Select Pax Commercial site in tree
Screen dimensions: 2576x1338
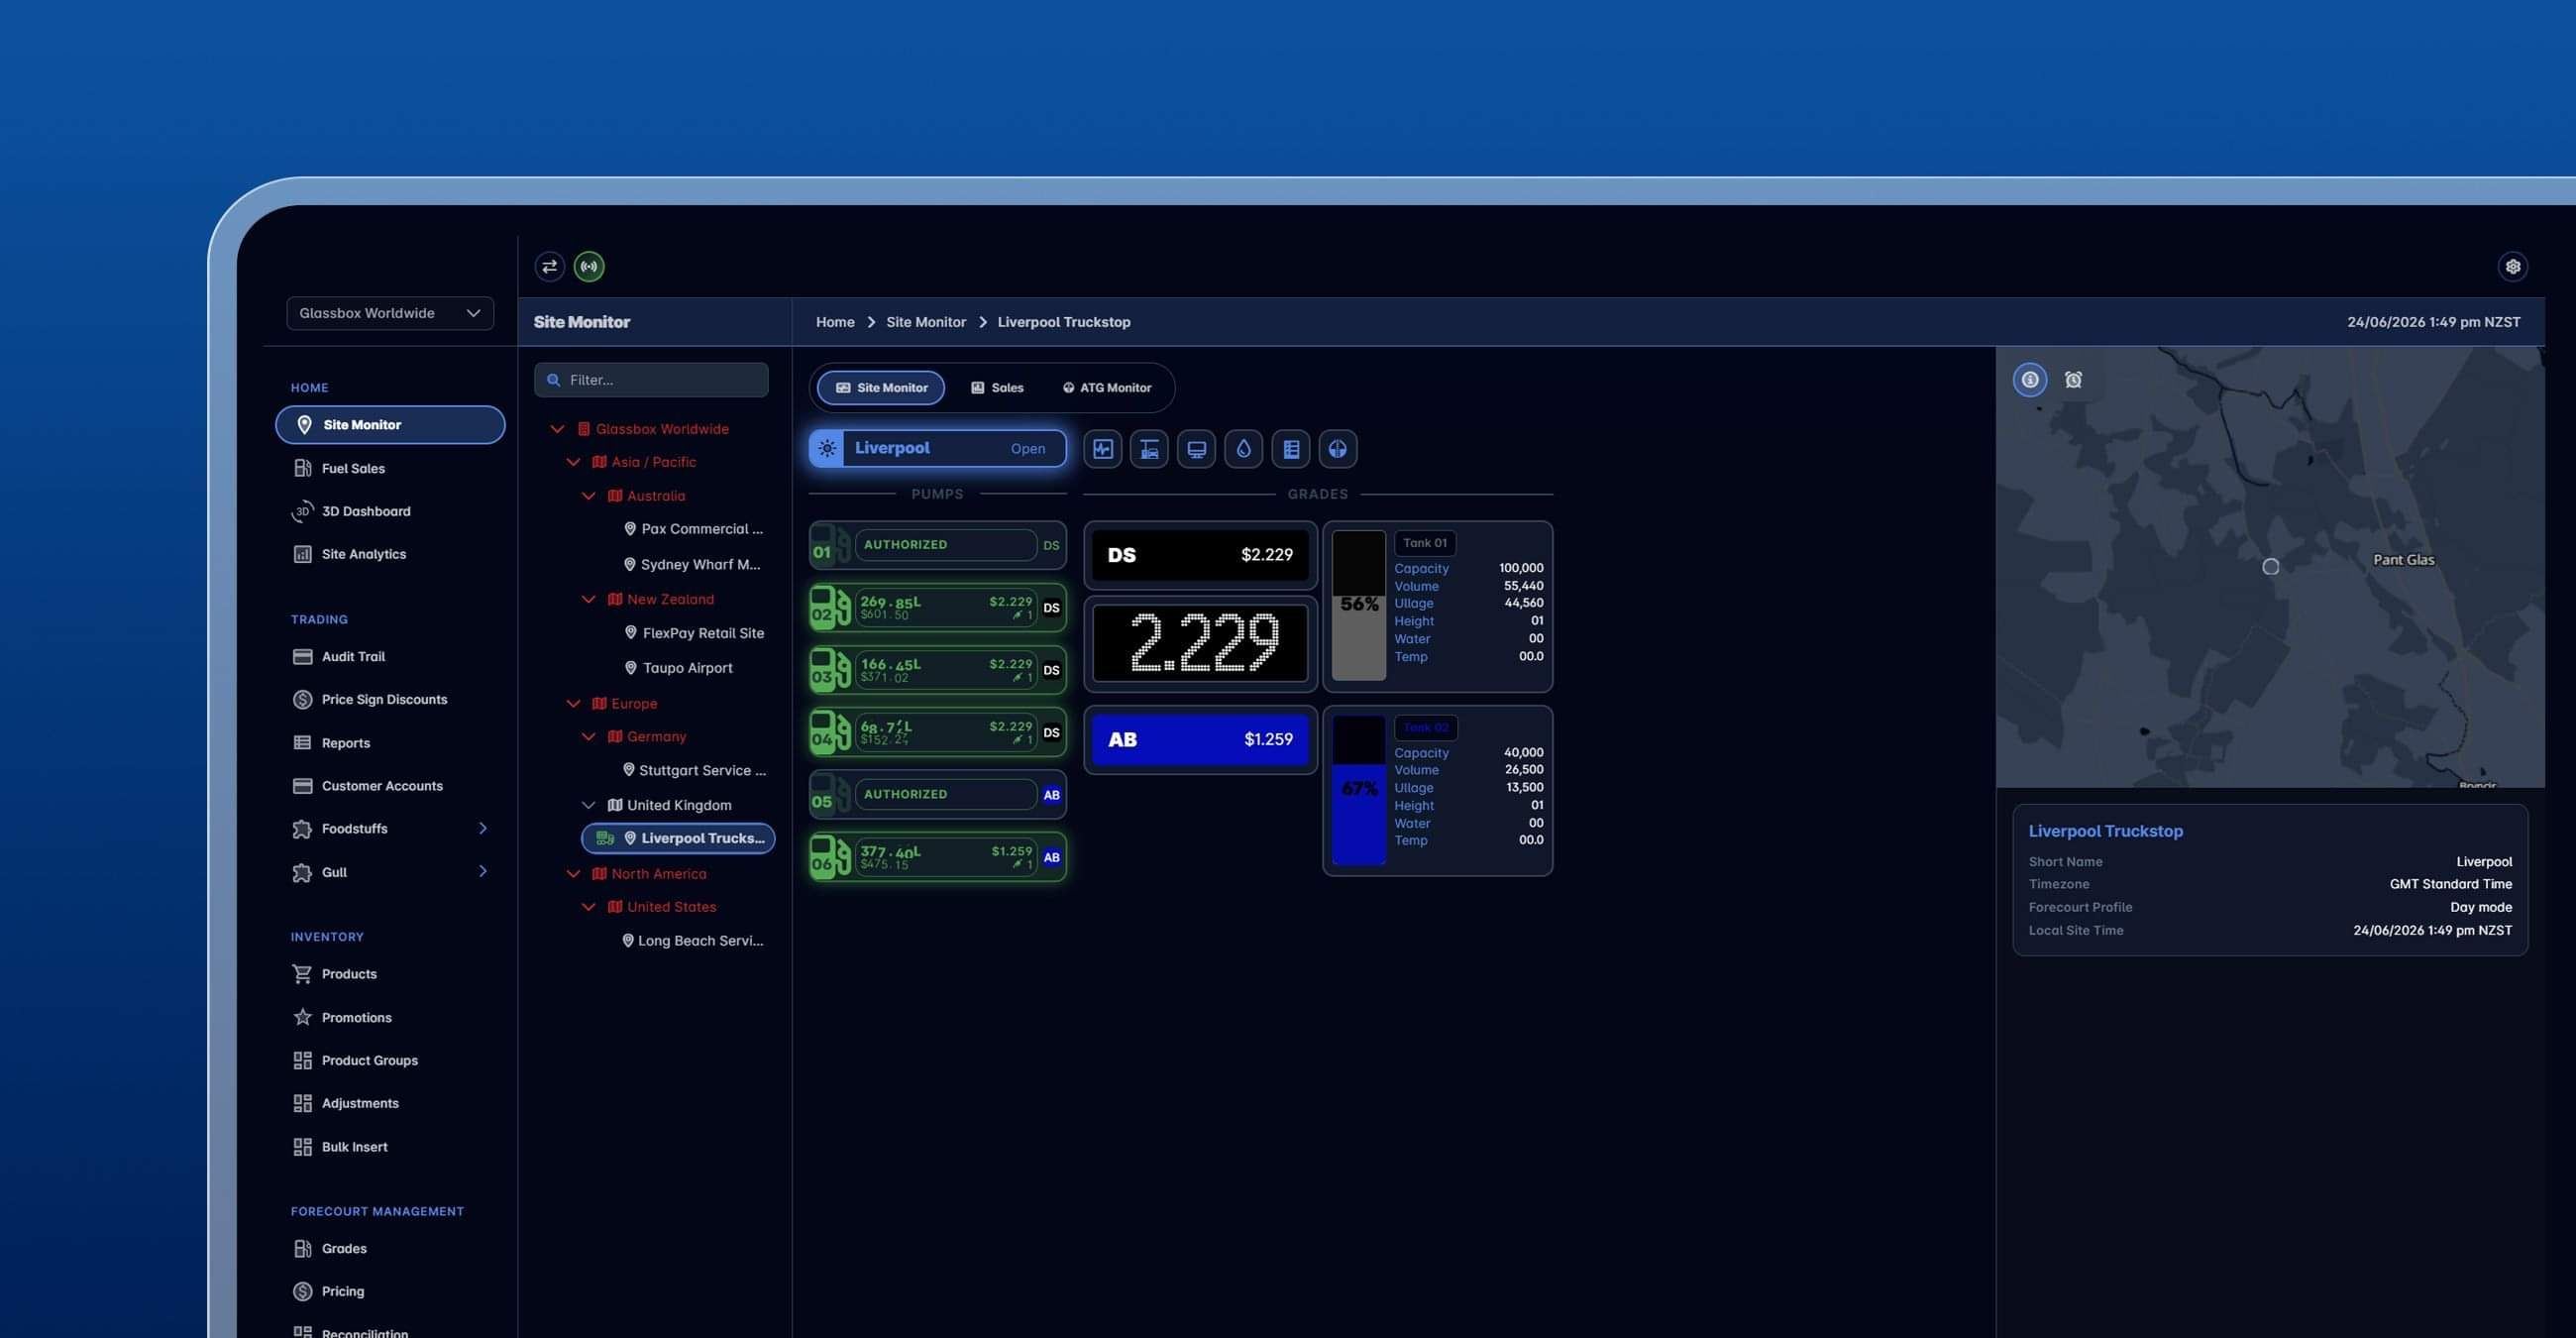point(693,529)
